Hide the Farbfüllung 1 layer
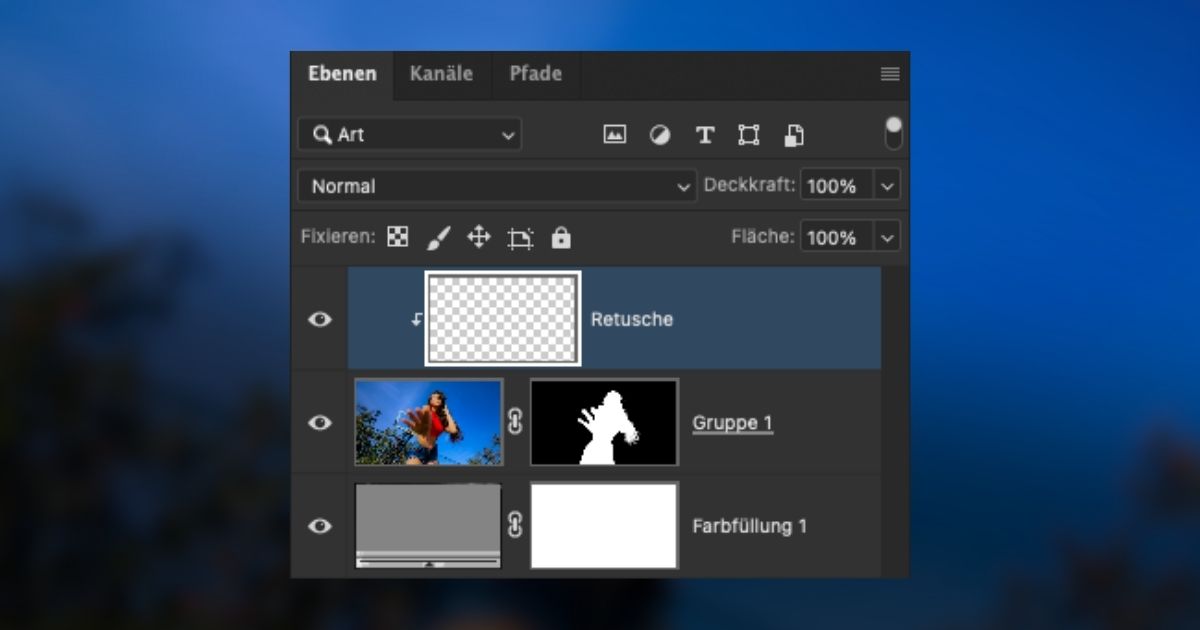Screen dimensions: 1200x630 point(320,525)
